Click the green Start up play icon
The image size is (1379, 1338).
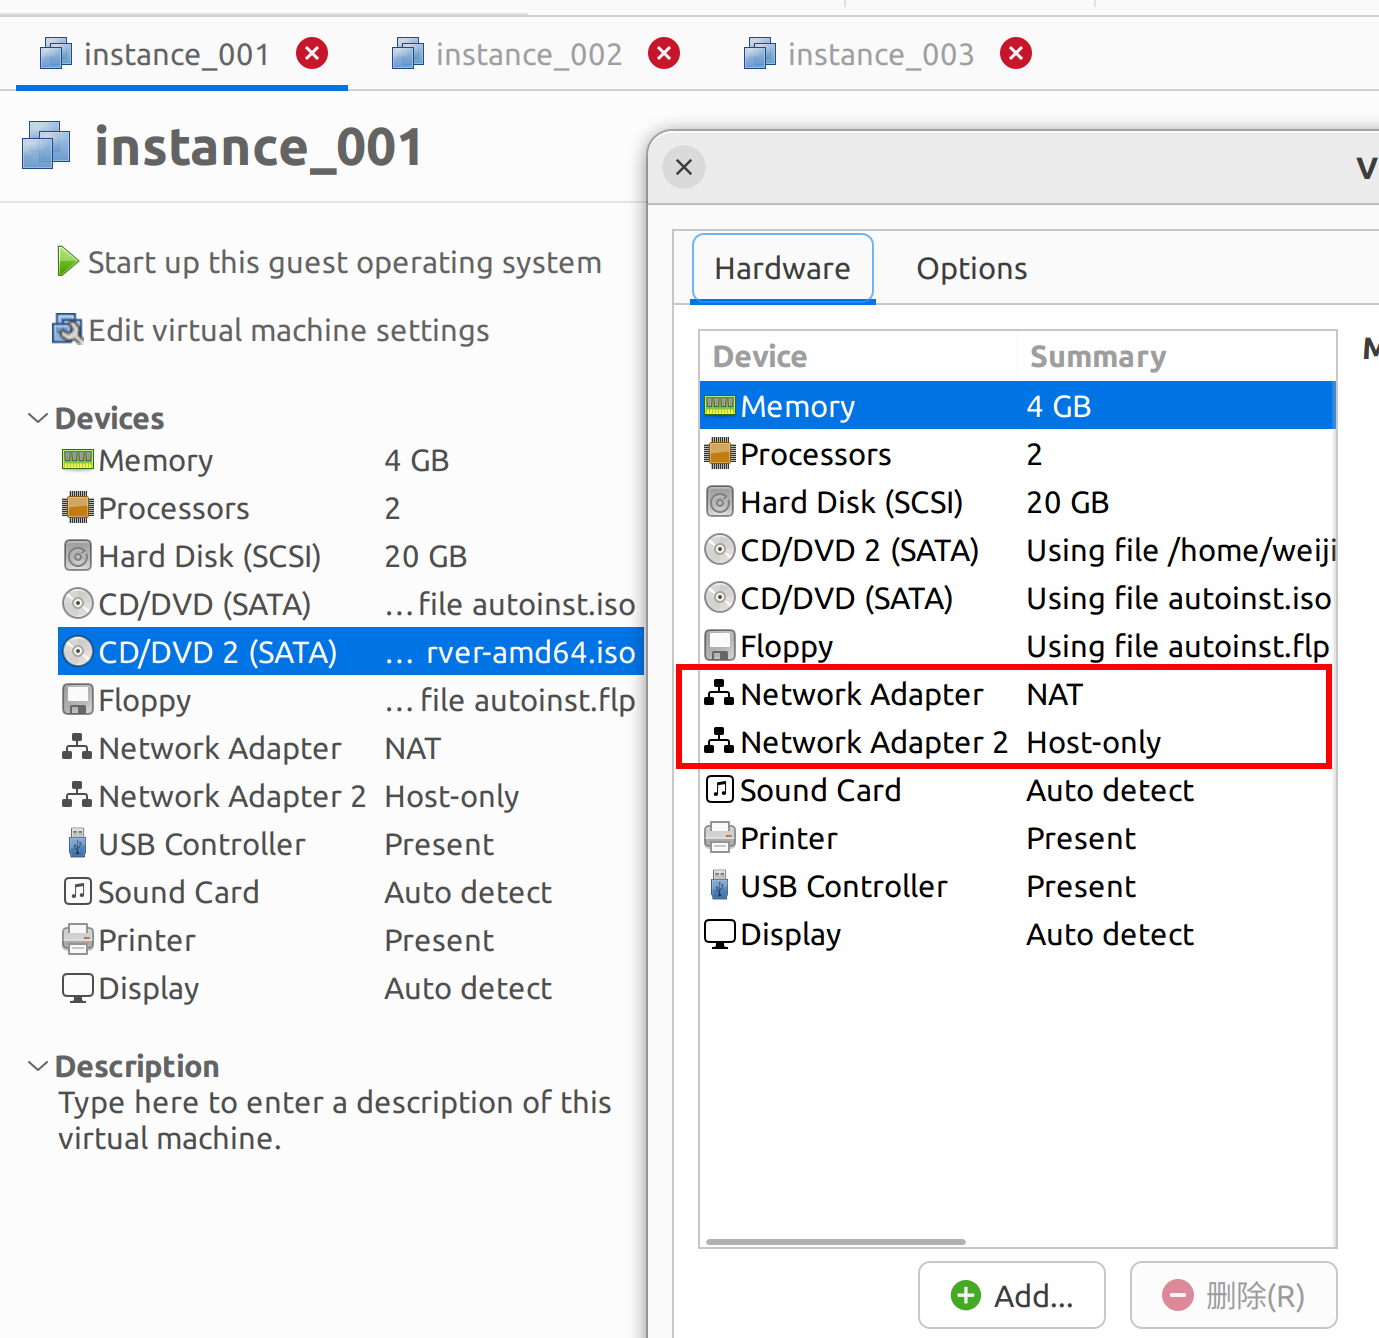coord(67,262)
